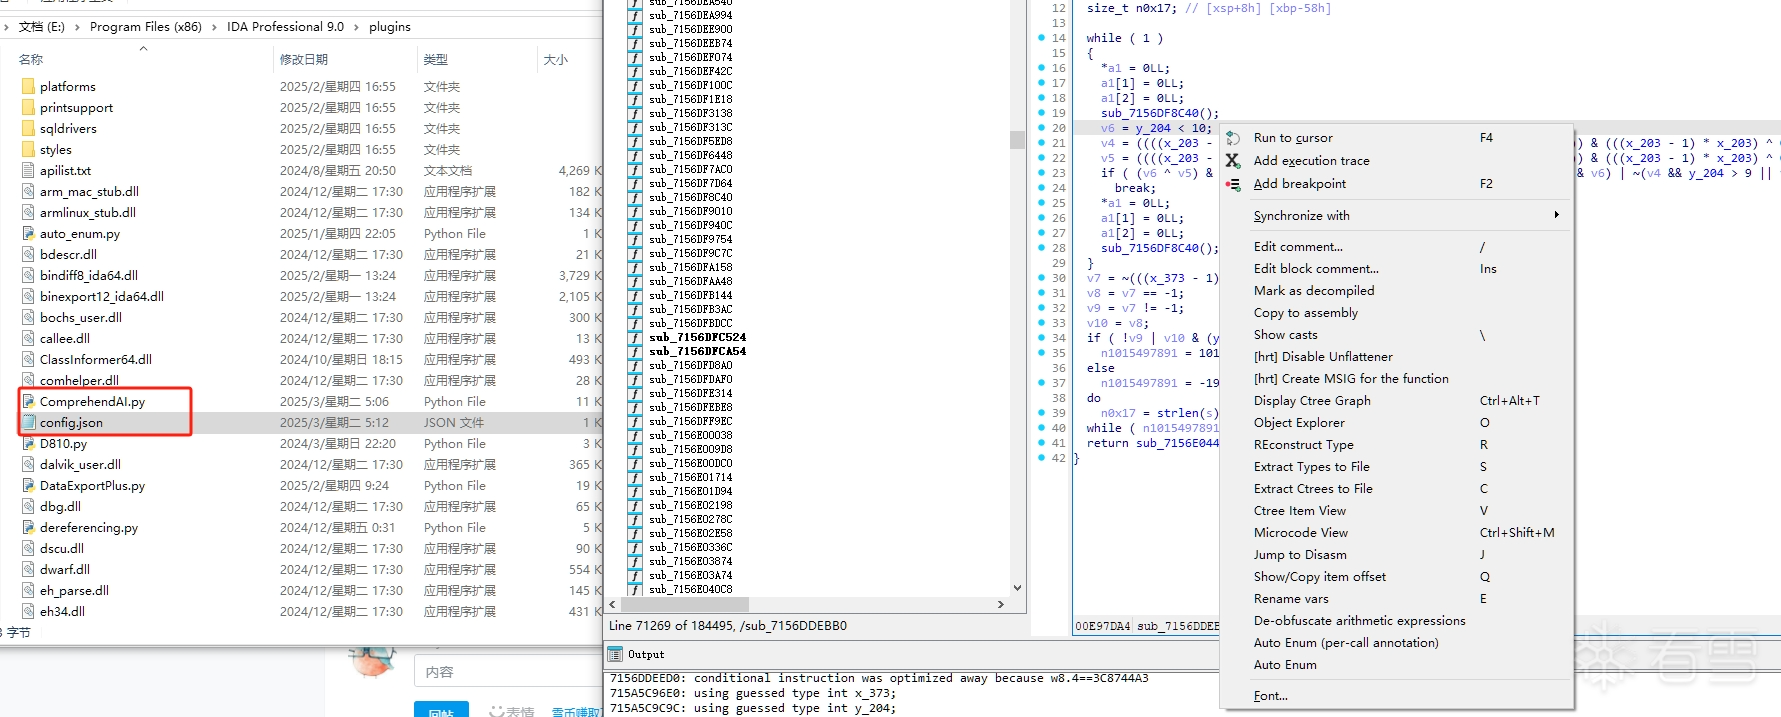Click function icon beside sub_7156E00038
This screenshot has height=717, width=1781.
pos(634,436)
